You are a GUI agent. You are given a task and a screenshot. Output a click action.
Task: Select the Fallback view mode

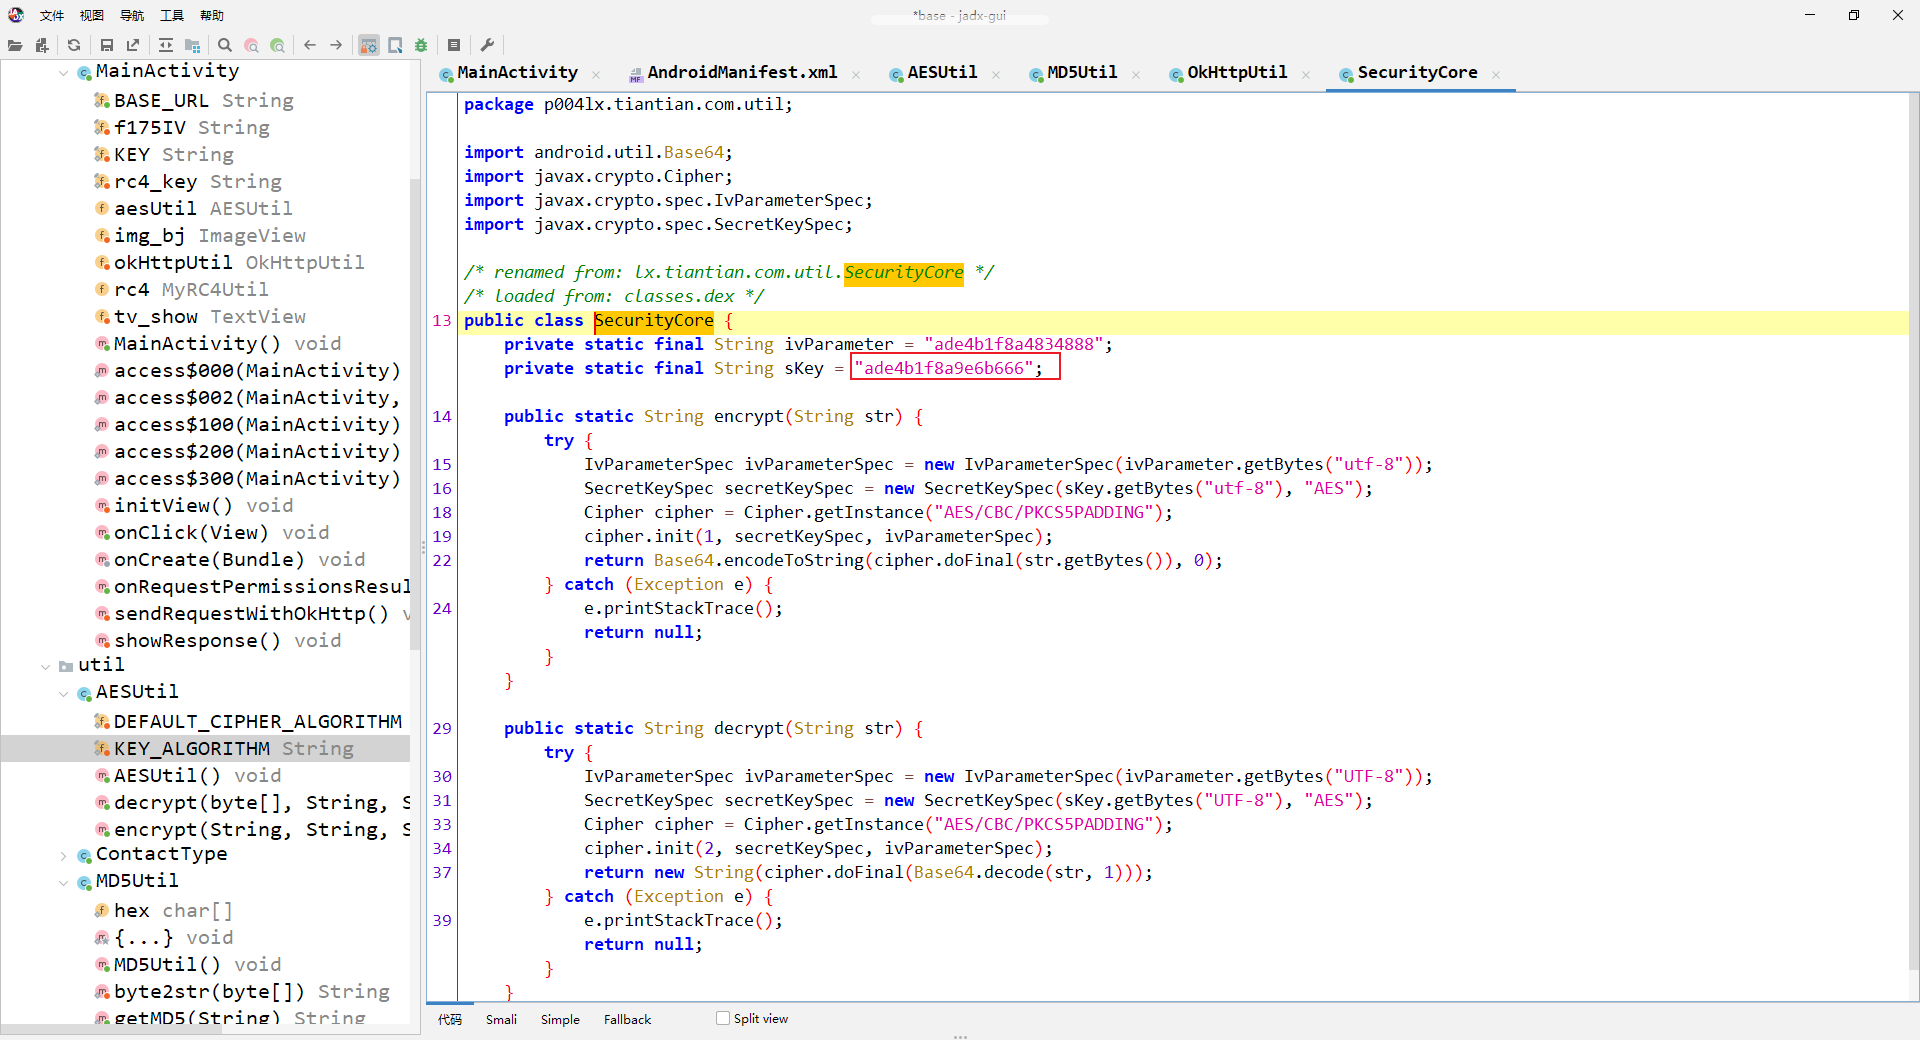click(627, 1019)
